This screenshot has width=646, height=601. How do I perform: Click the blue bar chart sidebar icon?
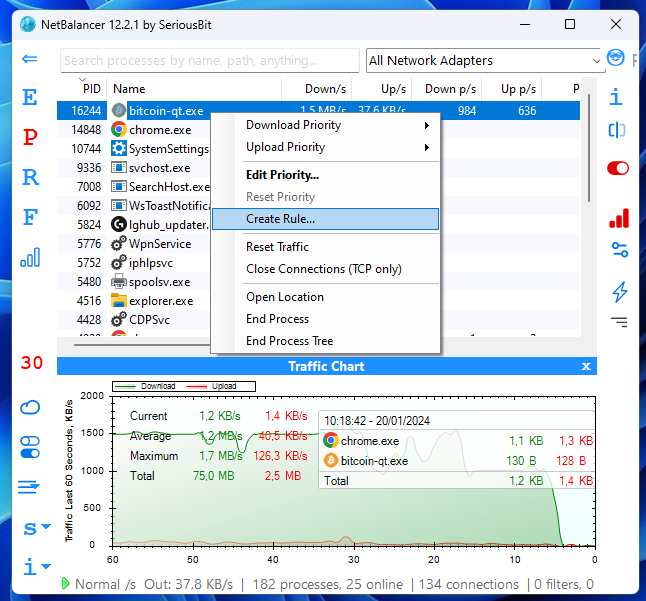(30, 257)
